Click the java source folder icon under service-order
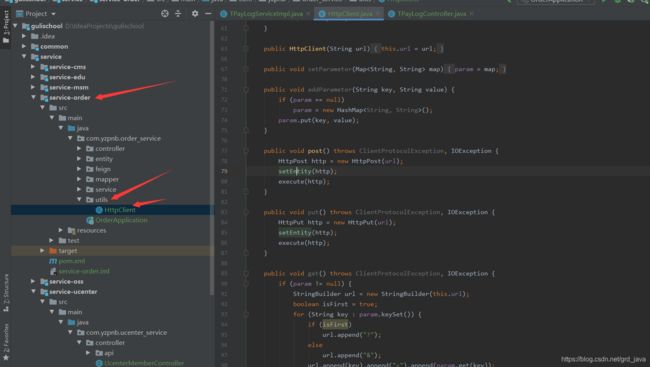650x367 pixels. [72, 128]
